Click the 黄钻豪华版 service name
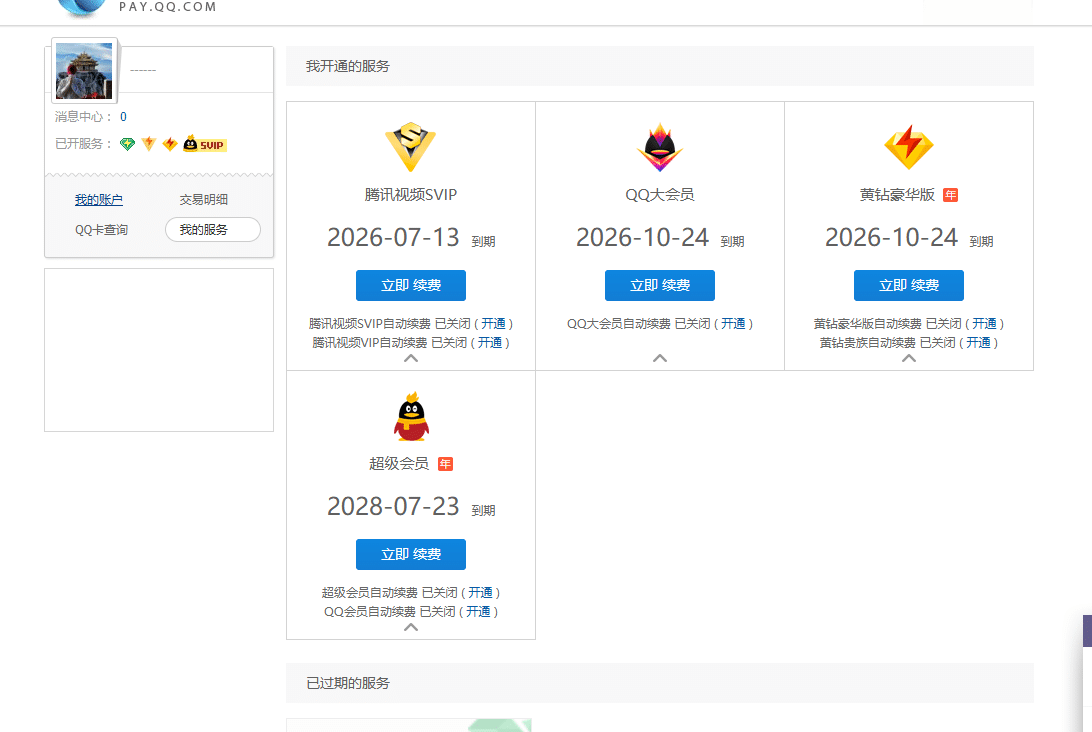This screenshot has height=732, width=1092. tap(897, 195)
